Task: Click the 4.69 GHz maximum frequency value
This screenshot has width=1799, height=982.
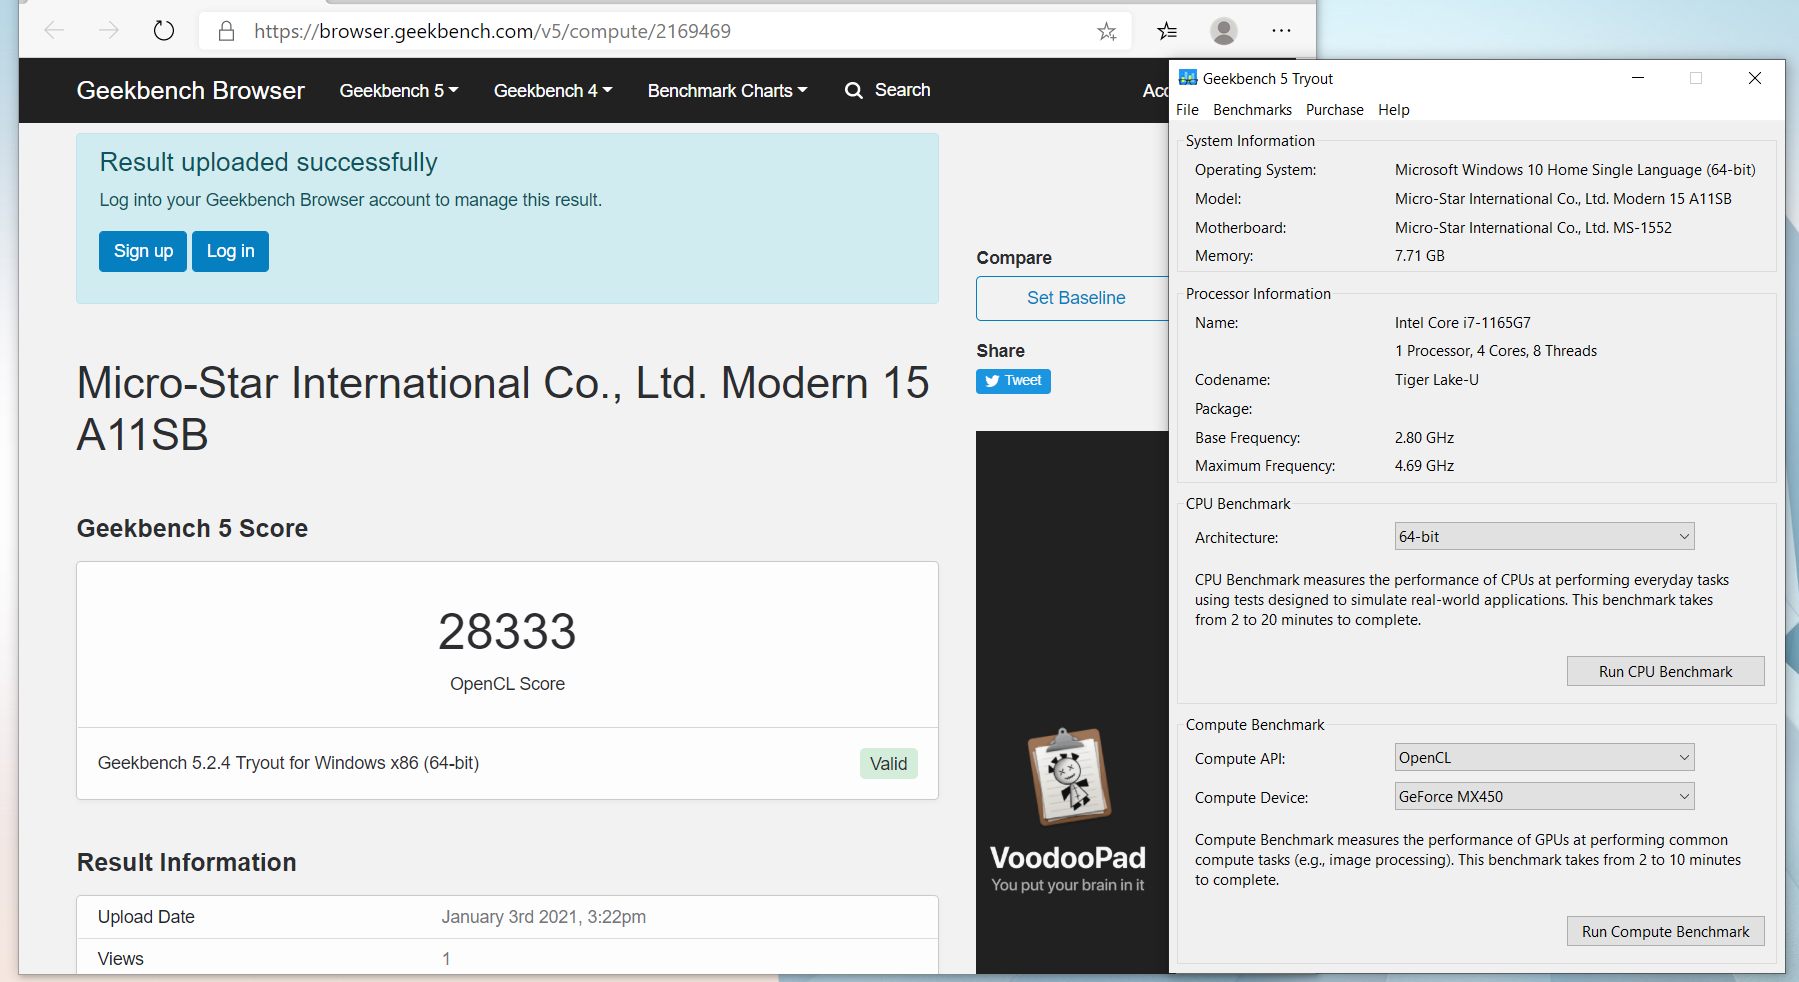Action: click(x=1424, y=466)
